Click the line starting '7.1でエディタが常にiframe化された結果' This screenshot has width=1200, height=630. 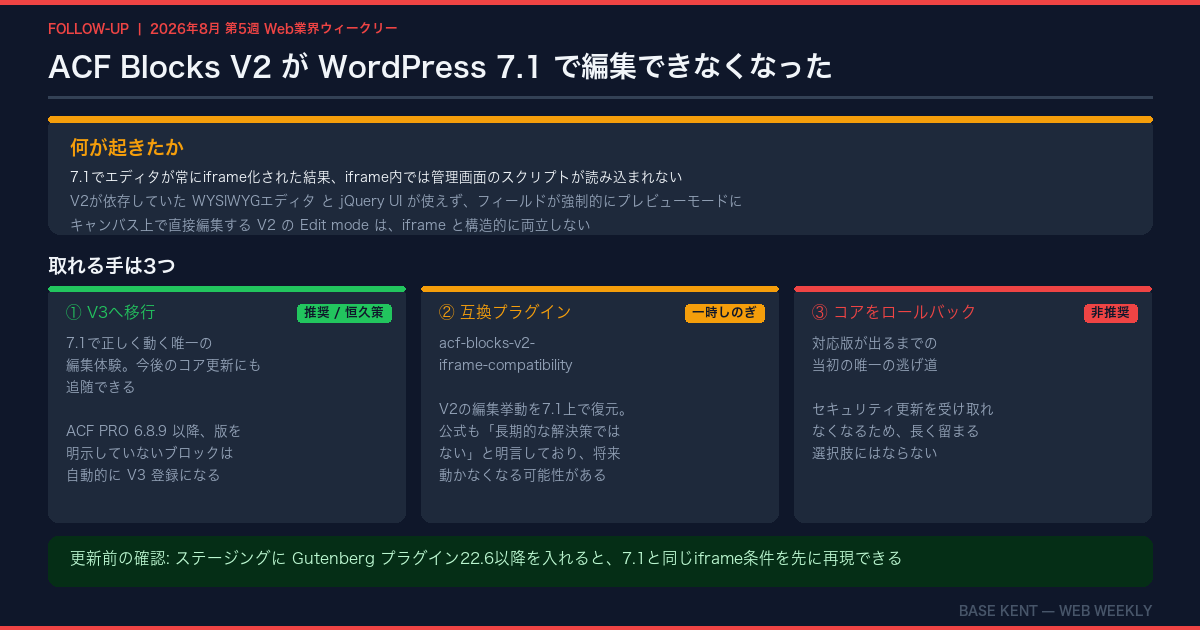click(376, 177)
